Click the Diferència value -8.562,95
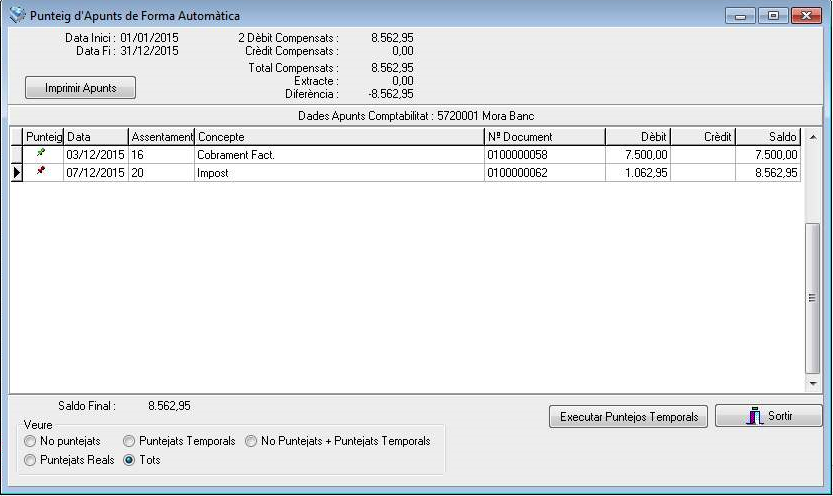 click(390, 94)
